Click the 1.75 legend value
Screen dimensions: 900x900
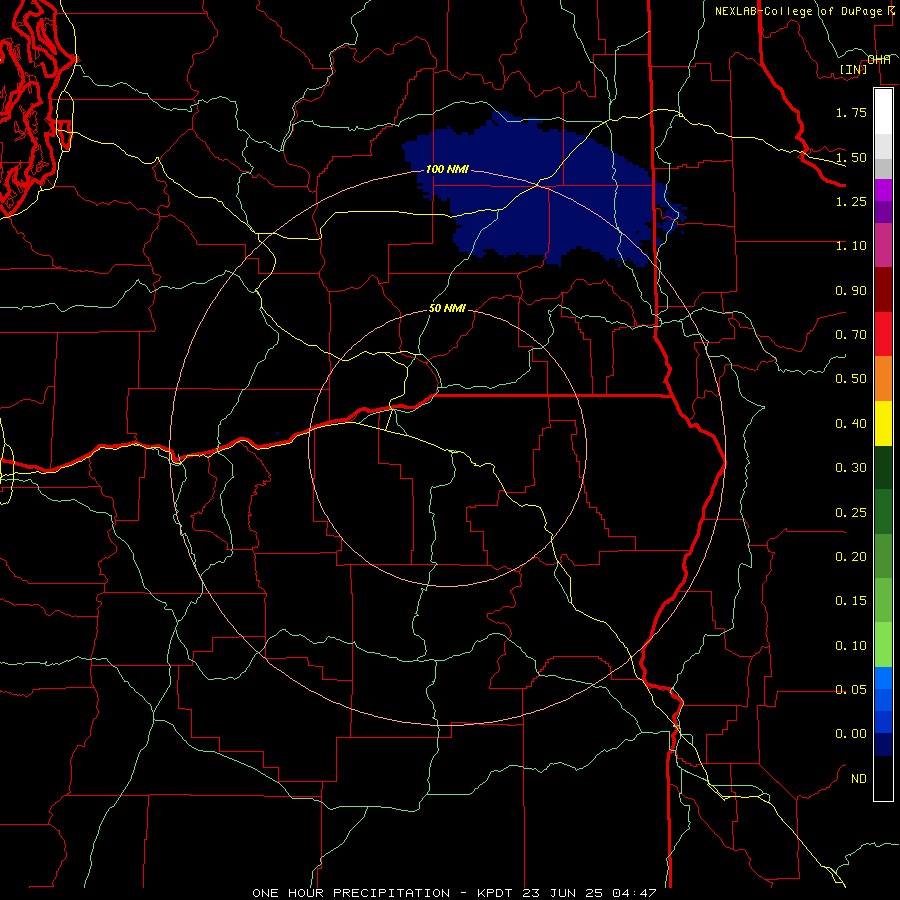(851, 112)
